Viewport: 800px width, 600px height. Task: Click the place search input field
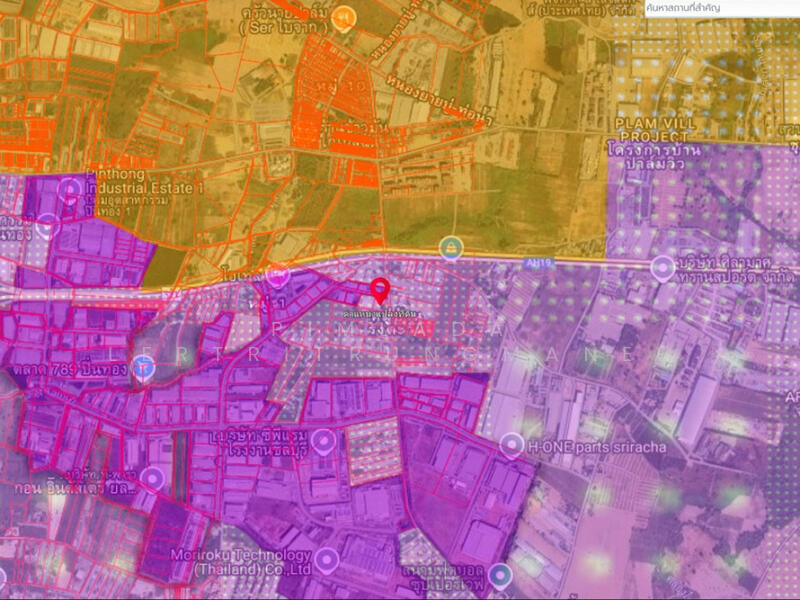[x=762, y=8]
